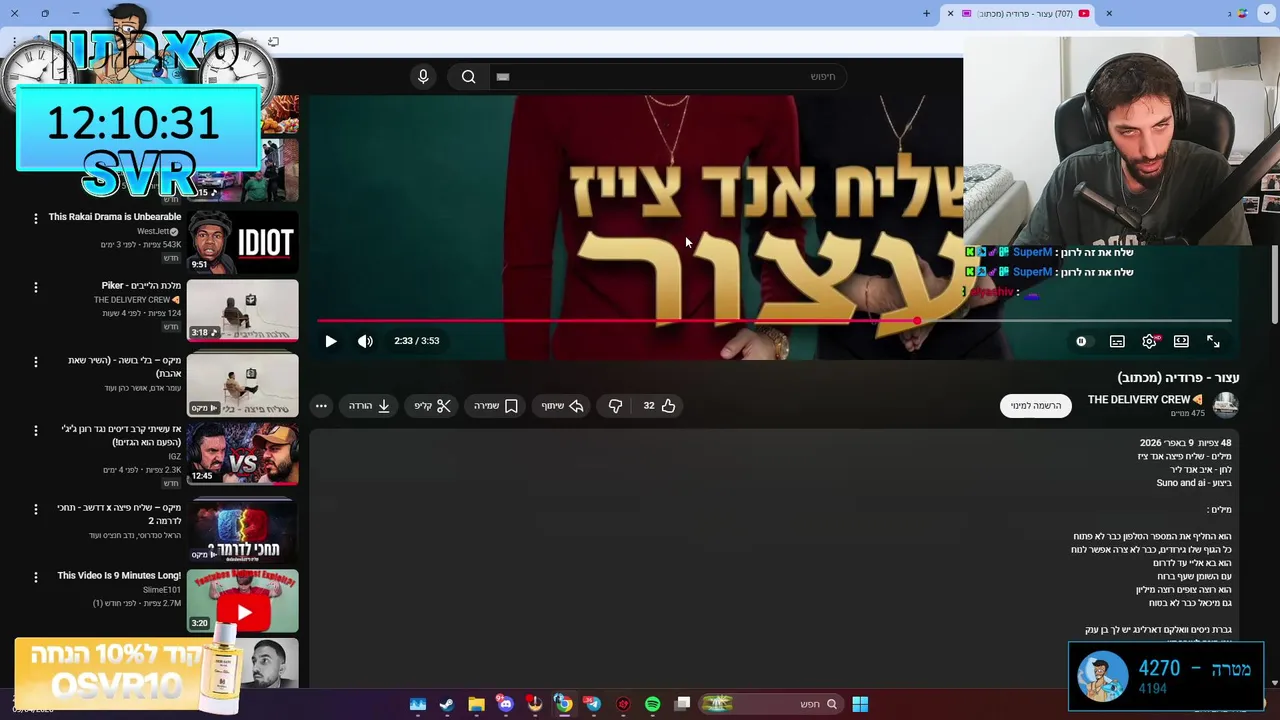Viewport: 1280px width, 720px height.
Task: Open Google Chrome from the taskbar
Action: (564, 704)
